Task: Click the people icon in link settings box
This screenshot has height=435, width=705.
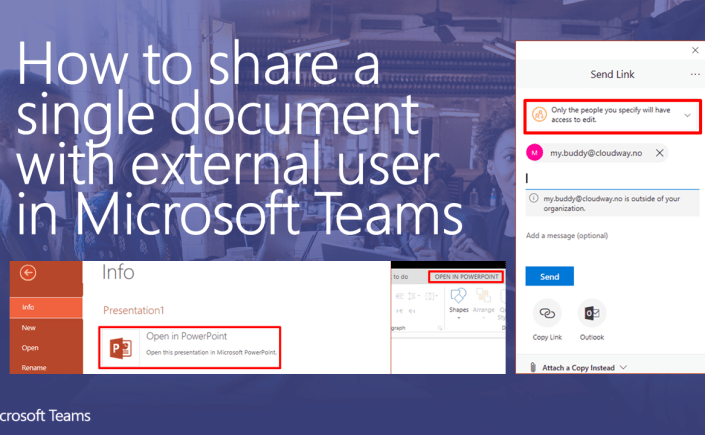Action: click(x=538, y=115)
